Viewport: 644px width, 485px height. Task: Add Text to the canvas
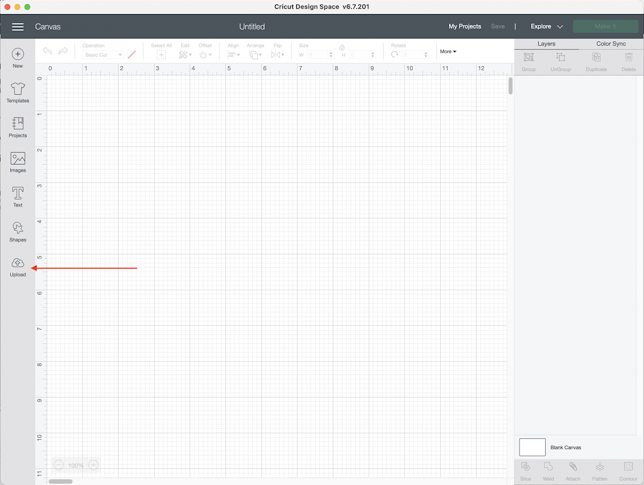[18, 197]
